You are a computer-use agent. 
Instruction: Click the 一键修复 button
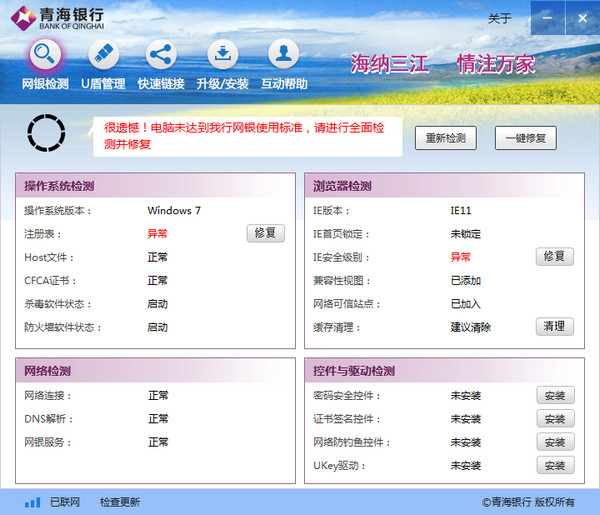(x=526, y=138)
